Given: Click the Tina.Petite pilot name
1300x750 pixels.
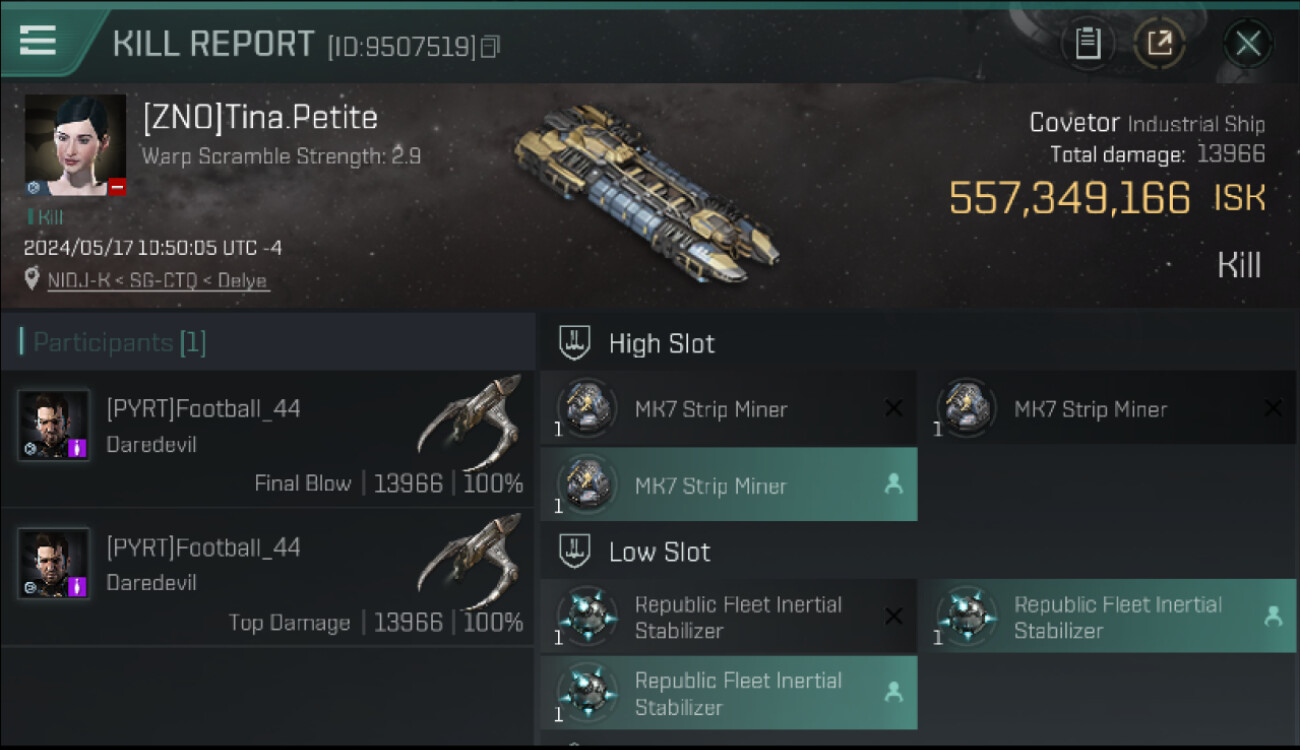Looking at the screenshot, I should tap(260, 118).
